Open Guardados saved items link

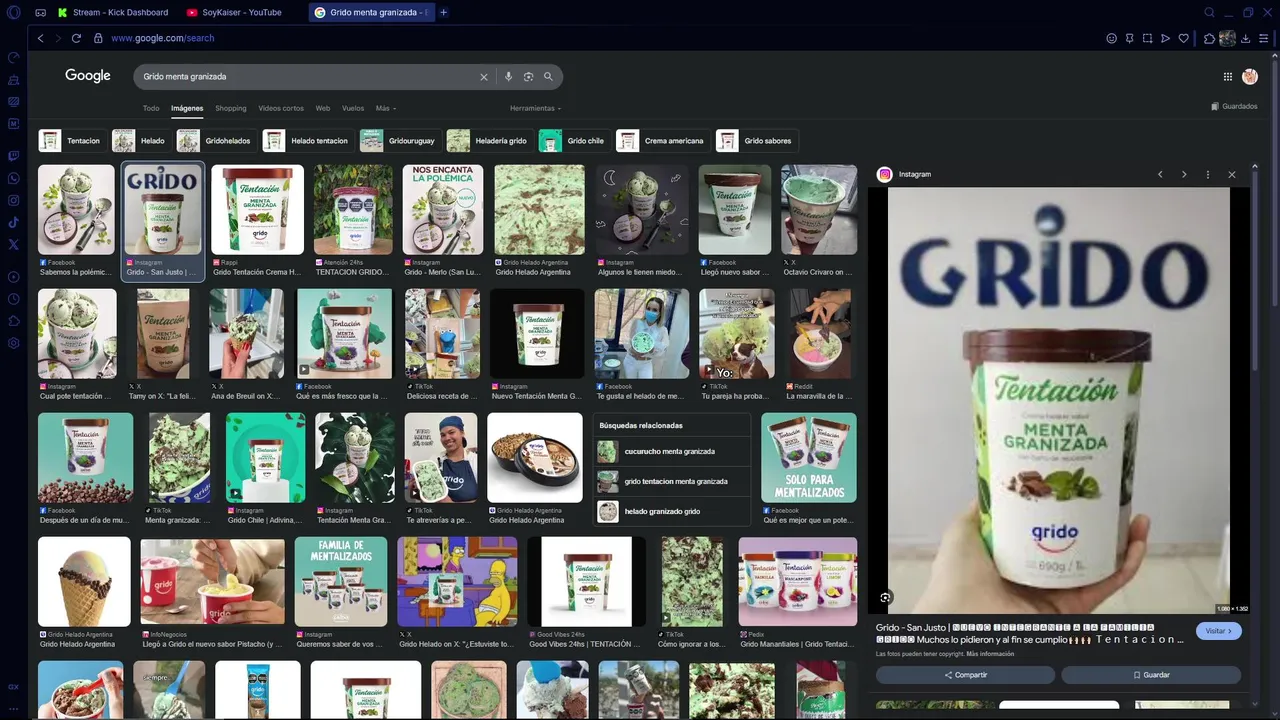pyautogui.click(x=1234, y=106)
